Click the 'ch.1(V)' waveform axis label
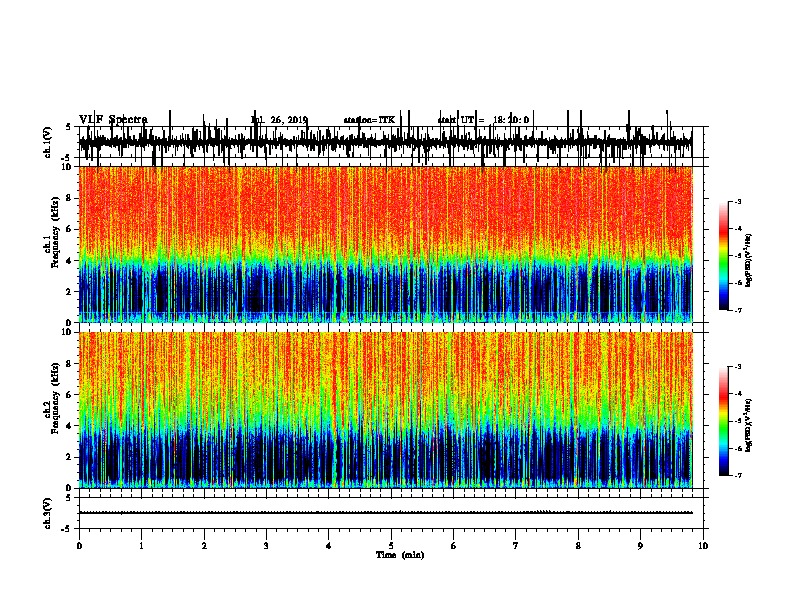The width and height of the screenshot is (792, 612). pos(47,142)
